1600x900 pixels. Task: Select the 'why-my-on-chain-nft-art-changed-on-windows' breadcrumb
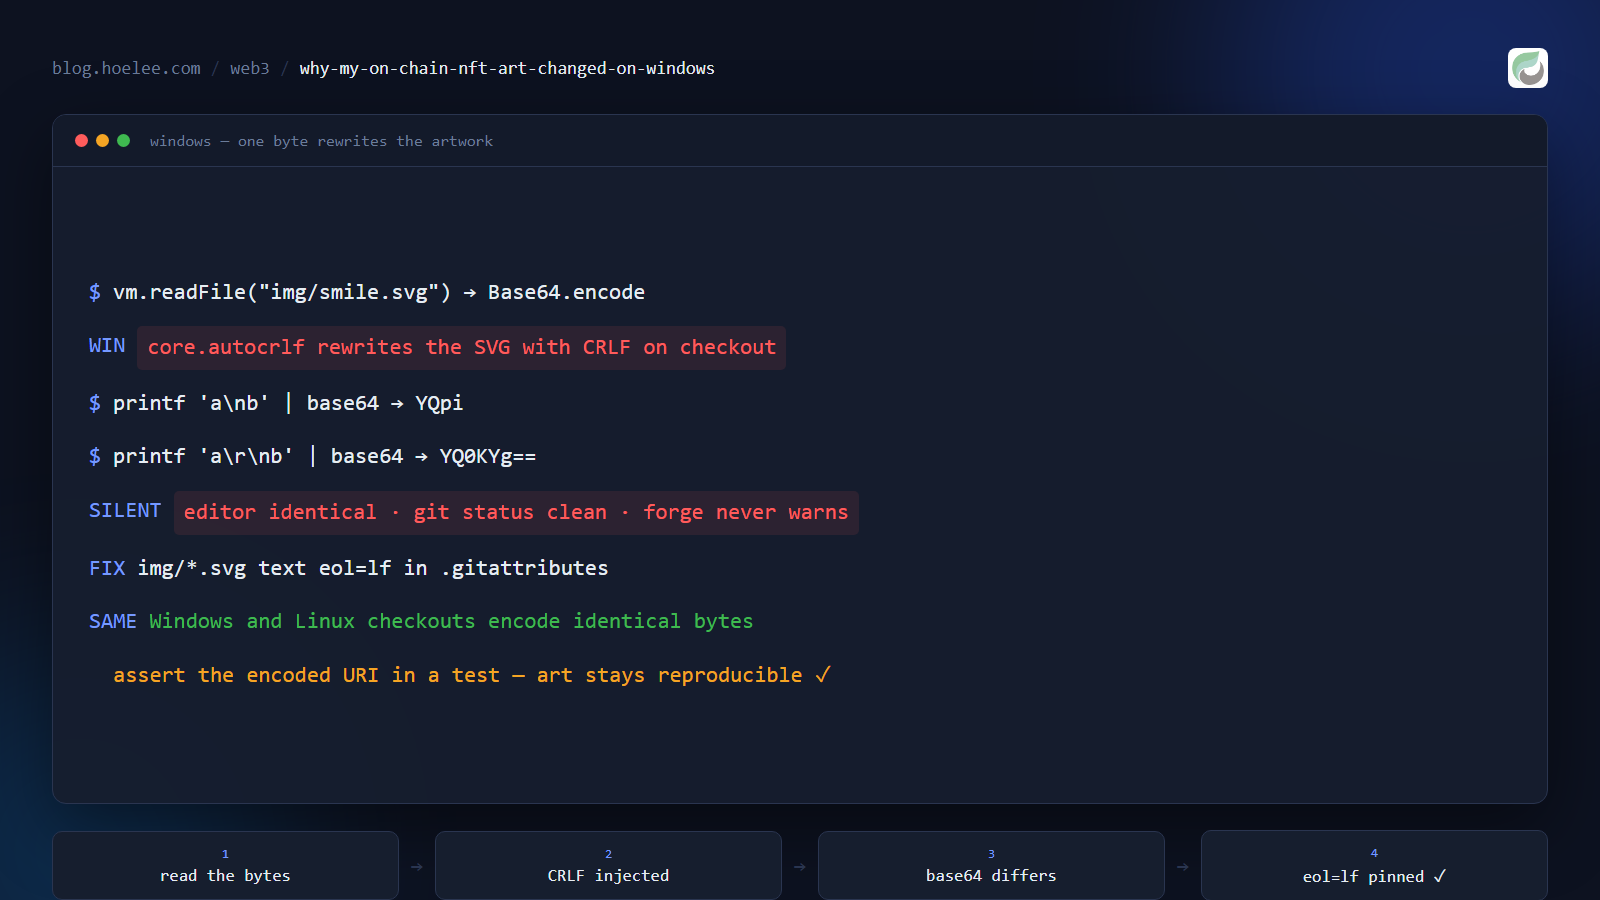(507, 68)
